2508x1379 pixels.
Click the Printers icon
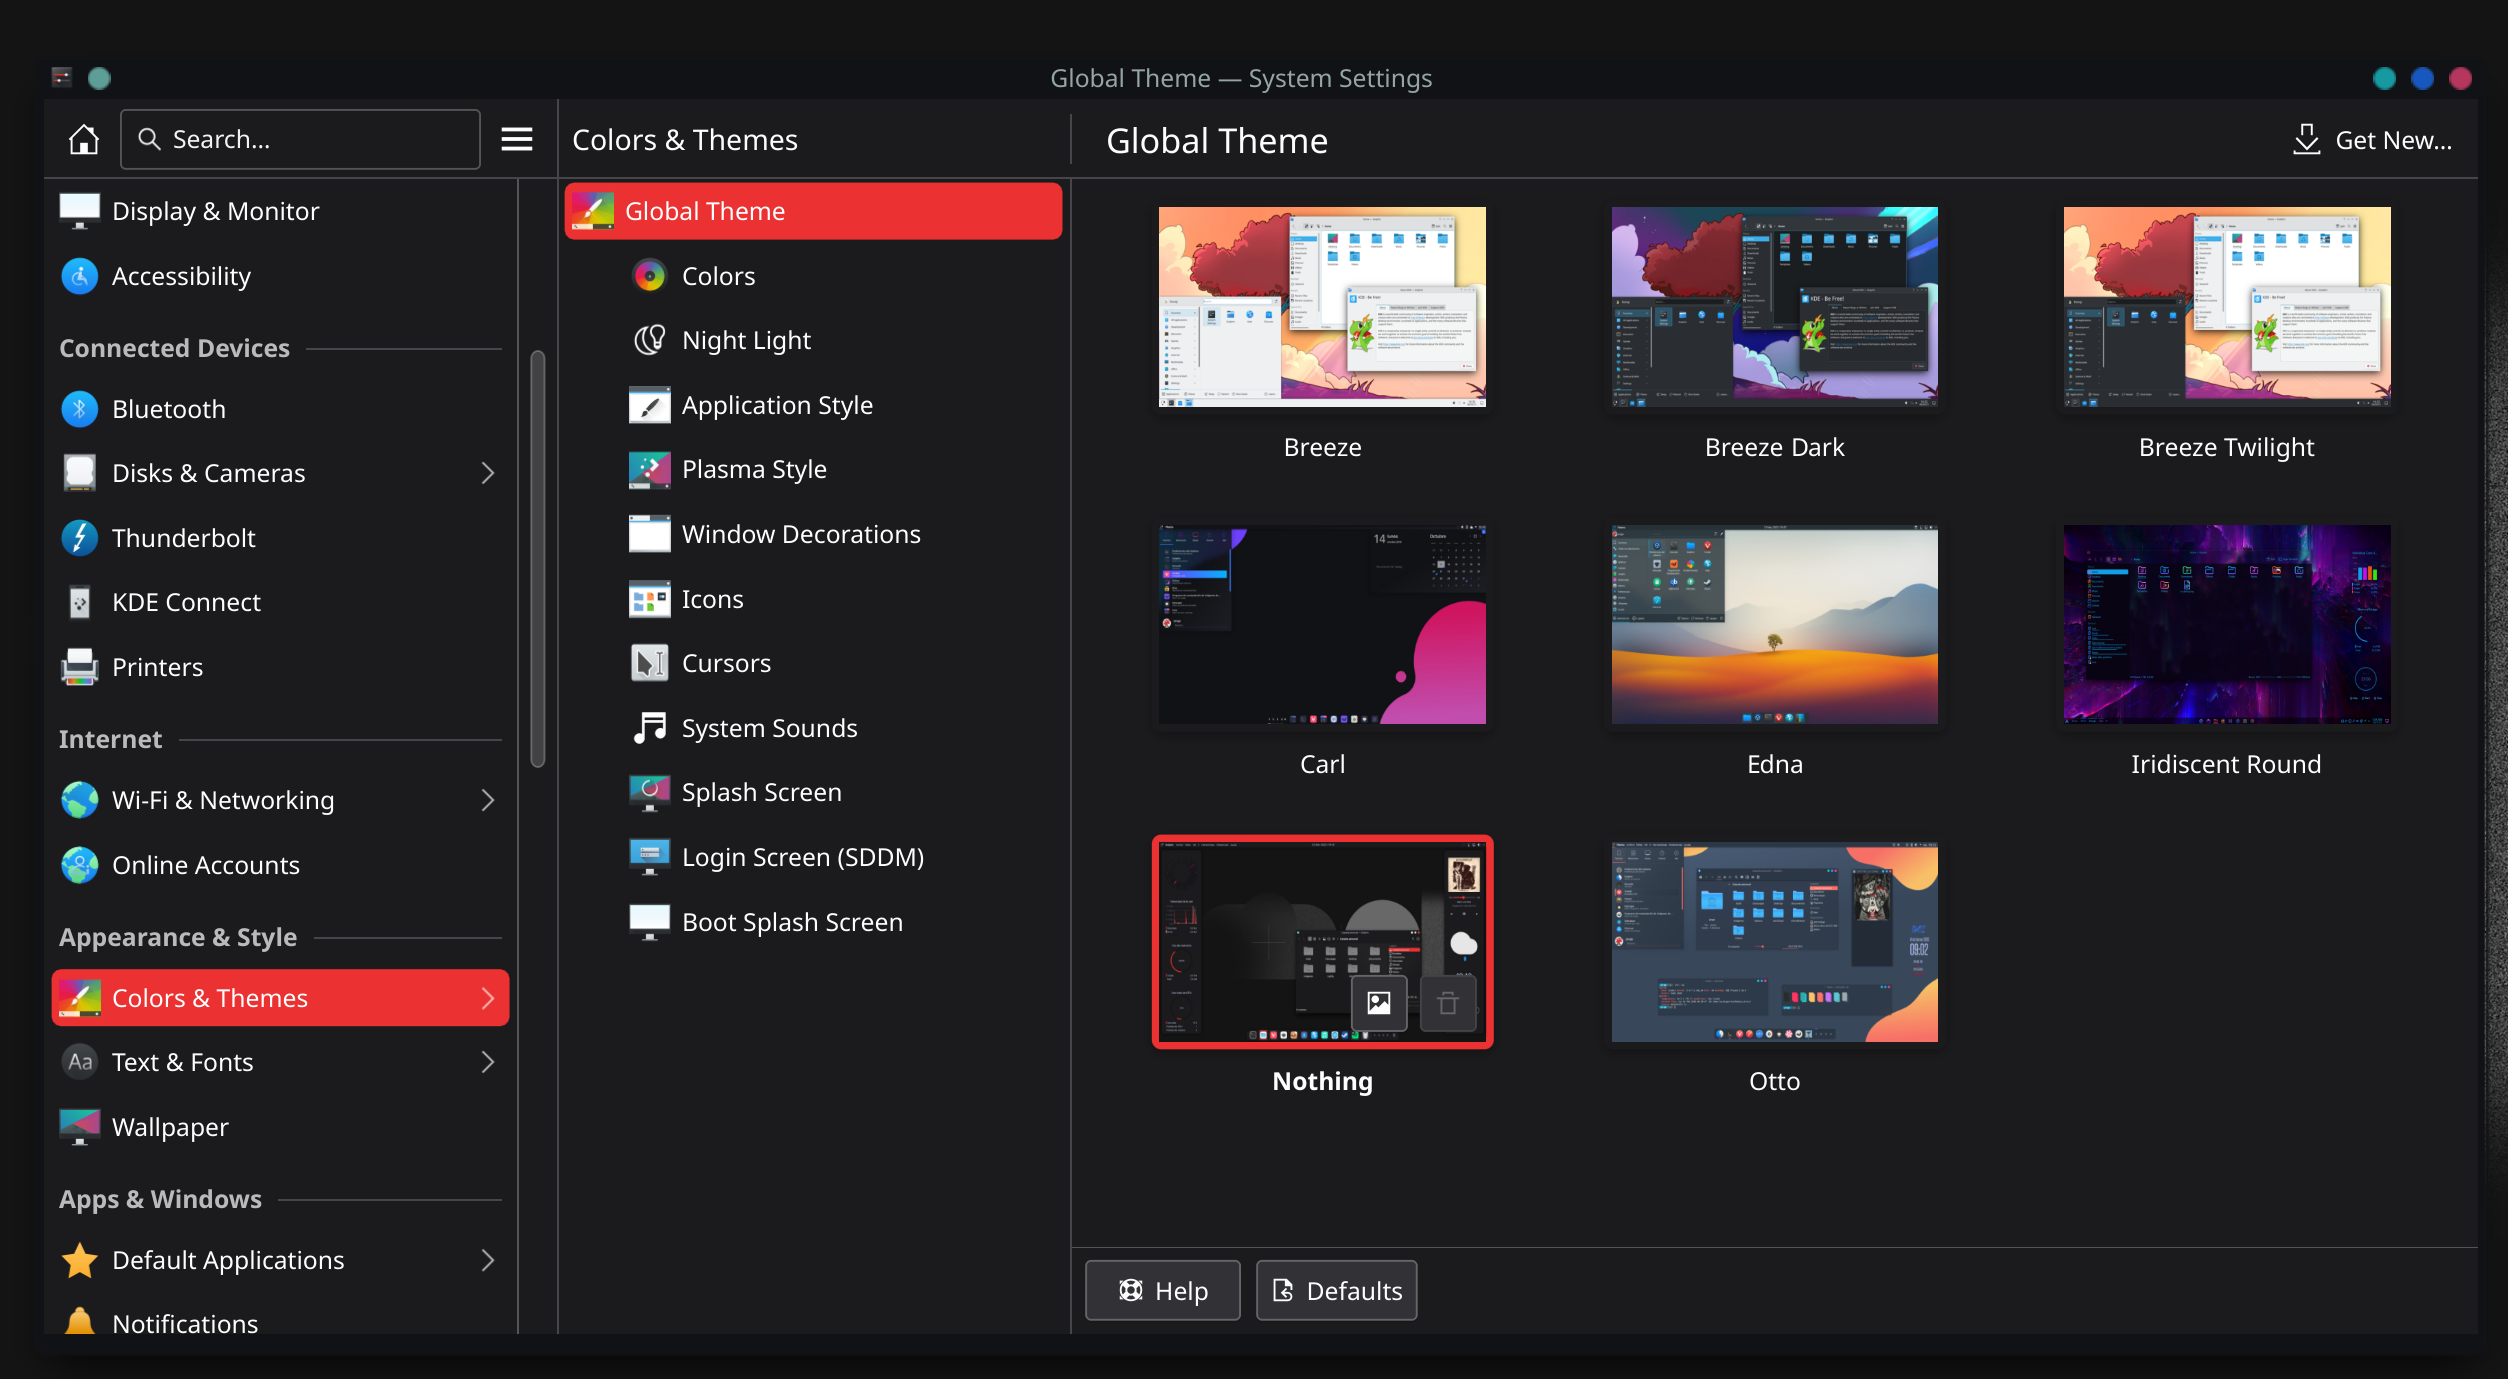pos(80,667)
